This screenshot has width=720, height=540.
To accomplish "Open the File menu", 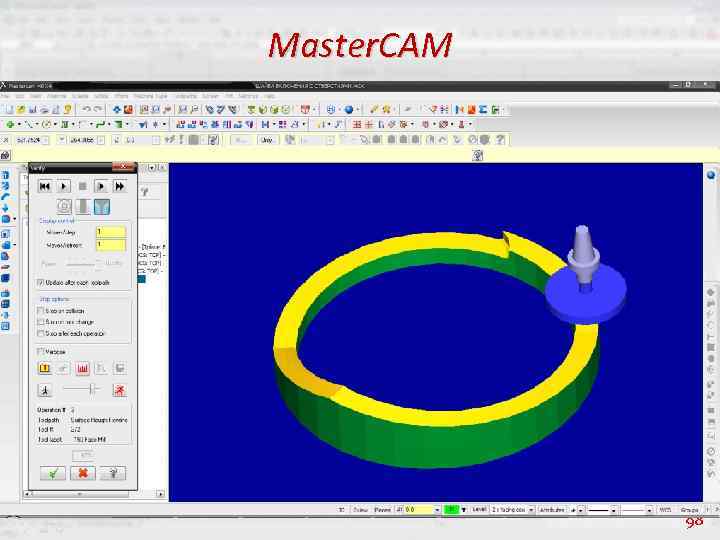I will click(5, 96).
